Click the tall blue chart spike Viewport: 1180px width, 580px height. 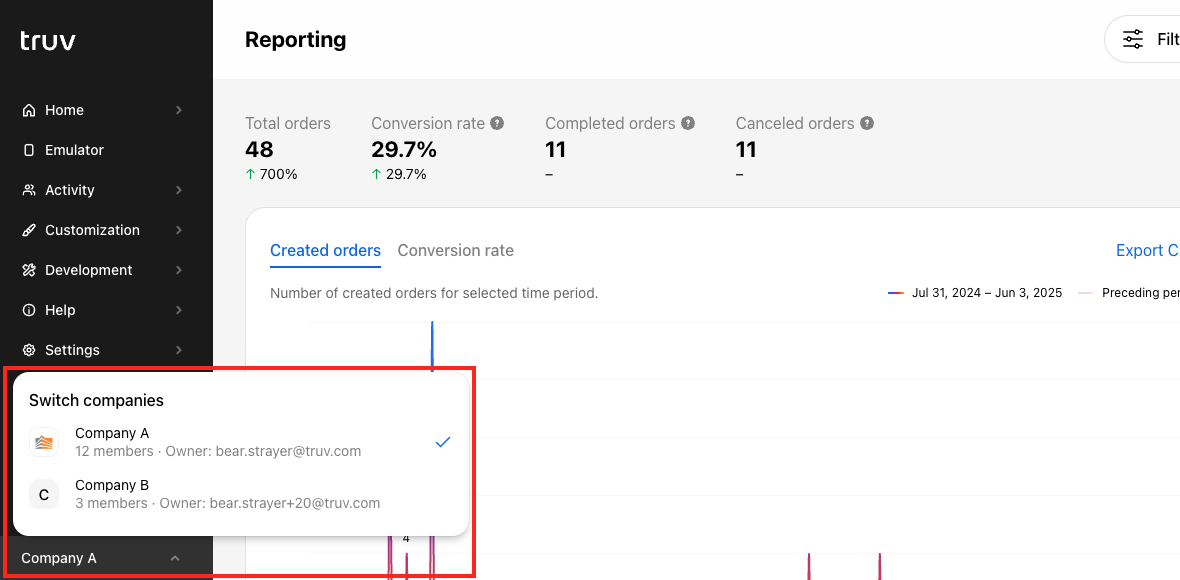[432, 346]
